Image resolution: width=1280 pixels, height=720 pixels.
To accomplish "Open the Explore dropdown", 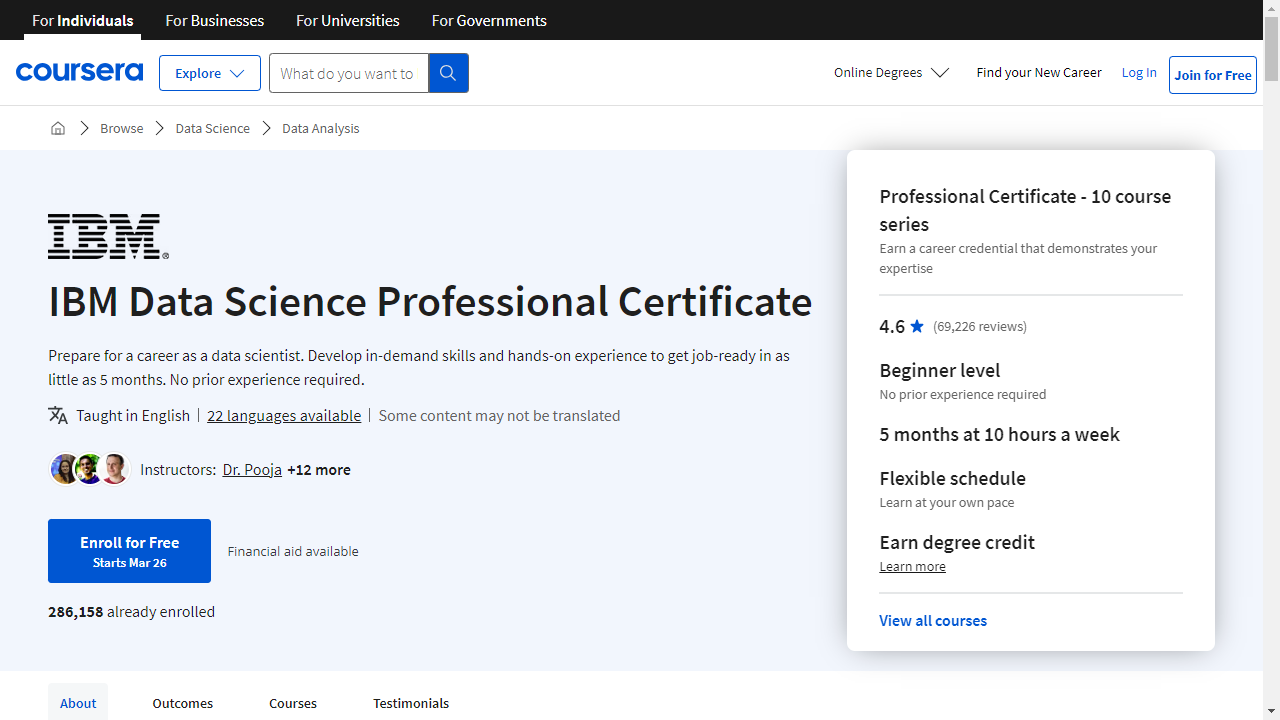I will click(x=210, y=73).
